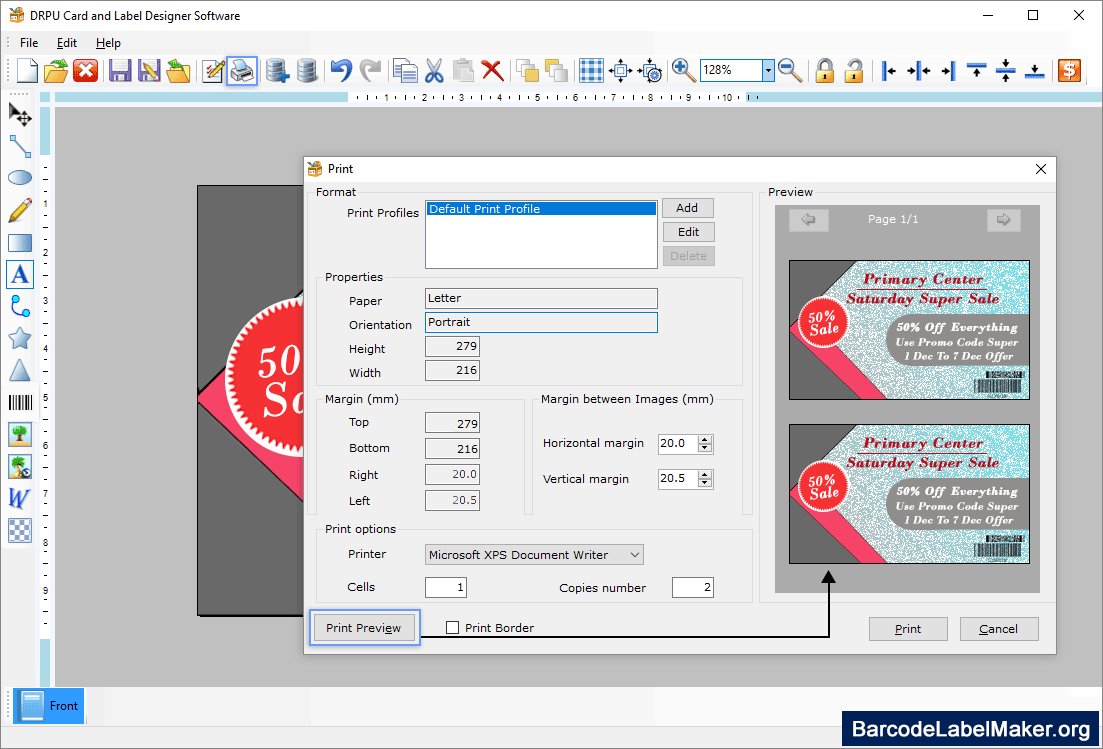Viewport: 1103px width, 749px height.
Task: Select the Line drawing tool
Action: [x=20, y=146]
